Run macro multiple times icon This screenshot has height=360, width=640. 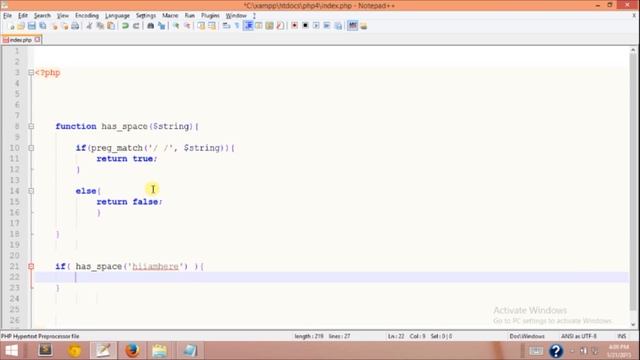click(327, 26)
